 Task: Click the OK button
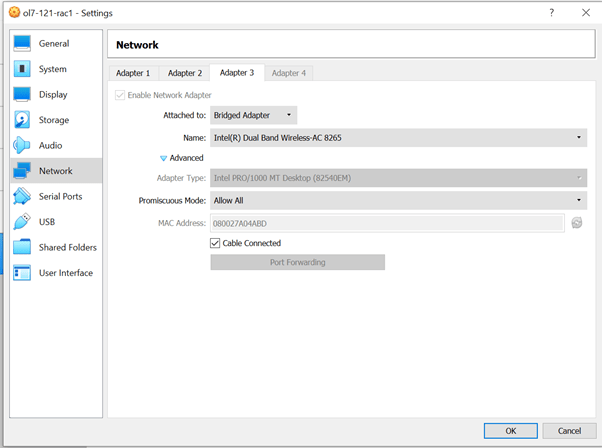pos(510,430)
